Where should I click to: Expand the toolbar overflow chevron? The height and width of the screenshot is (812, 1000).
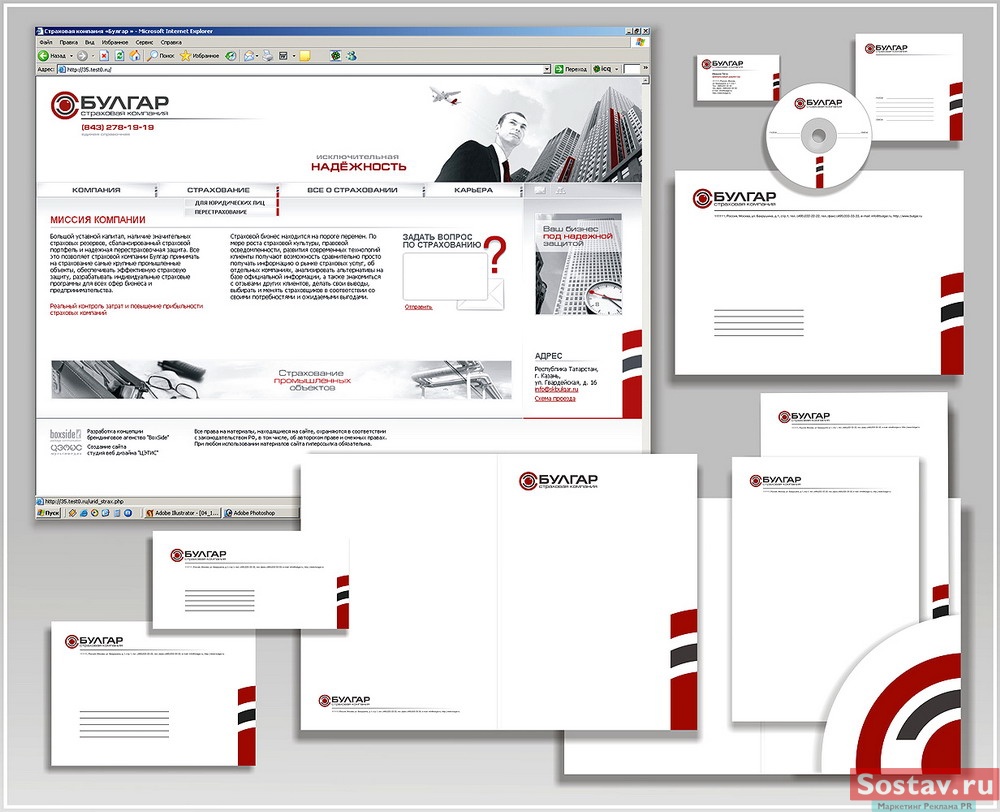coord(645,68)
